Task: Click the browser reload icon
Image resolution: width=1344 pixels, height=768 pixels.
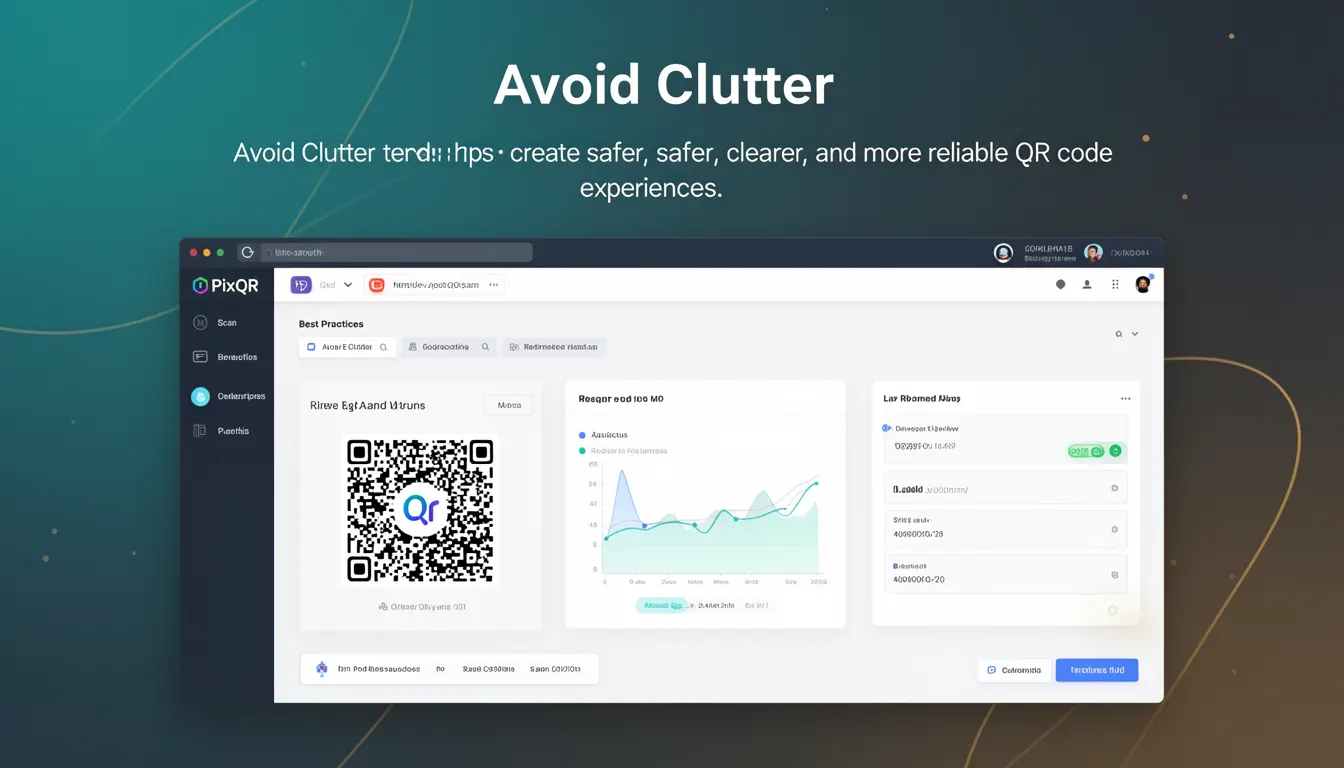Action: click(247, 252)
